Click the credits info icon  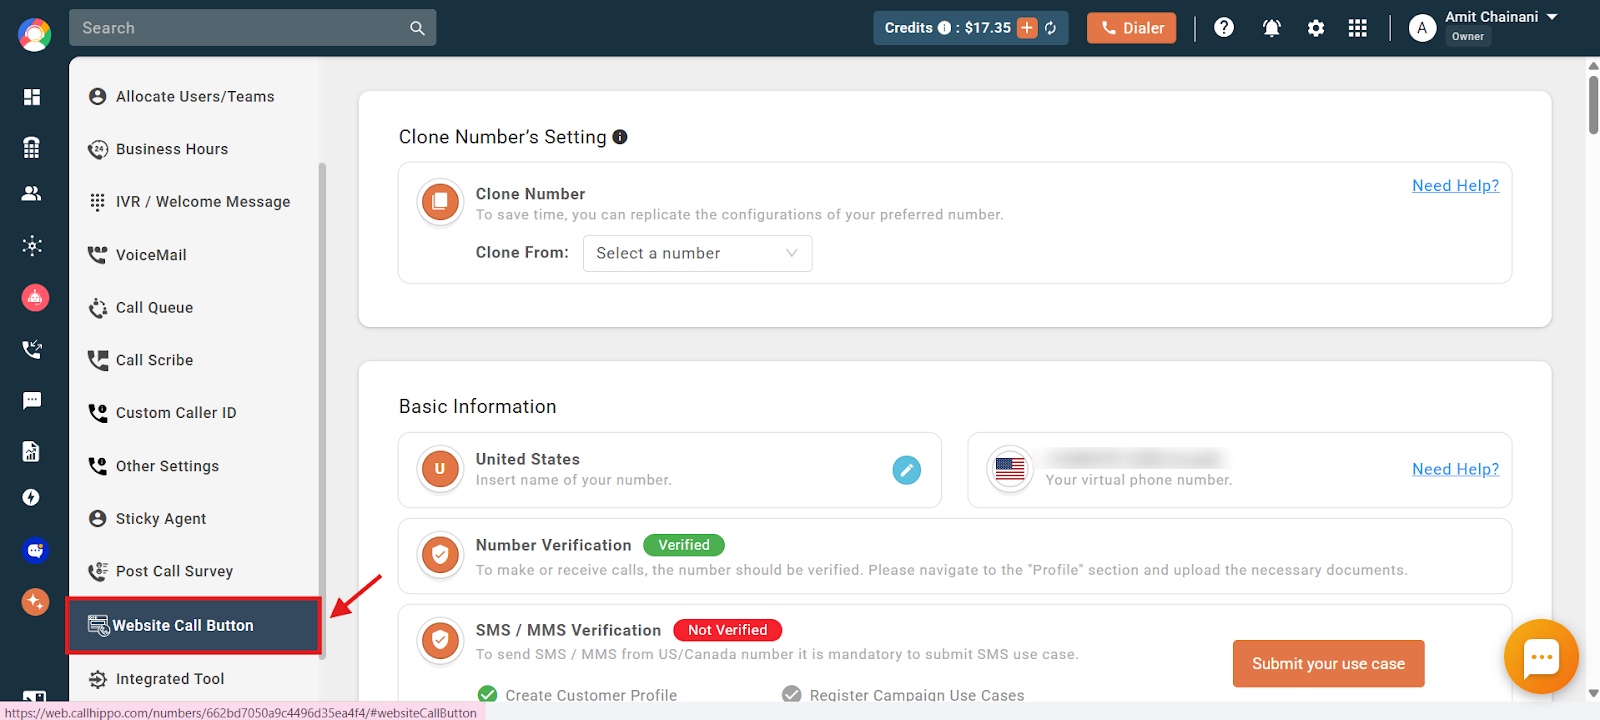[944, 28]
